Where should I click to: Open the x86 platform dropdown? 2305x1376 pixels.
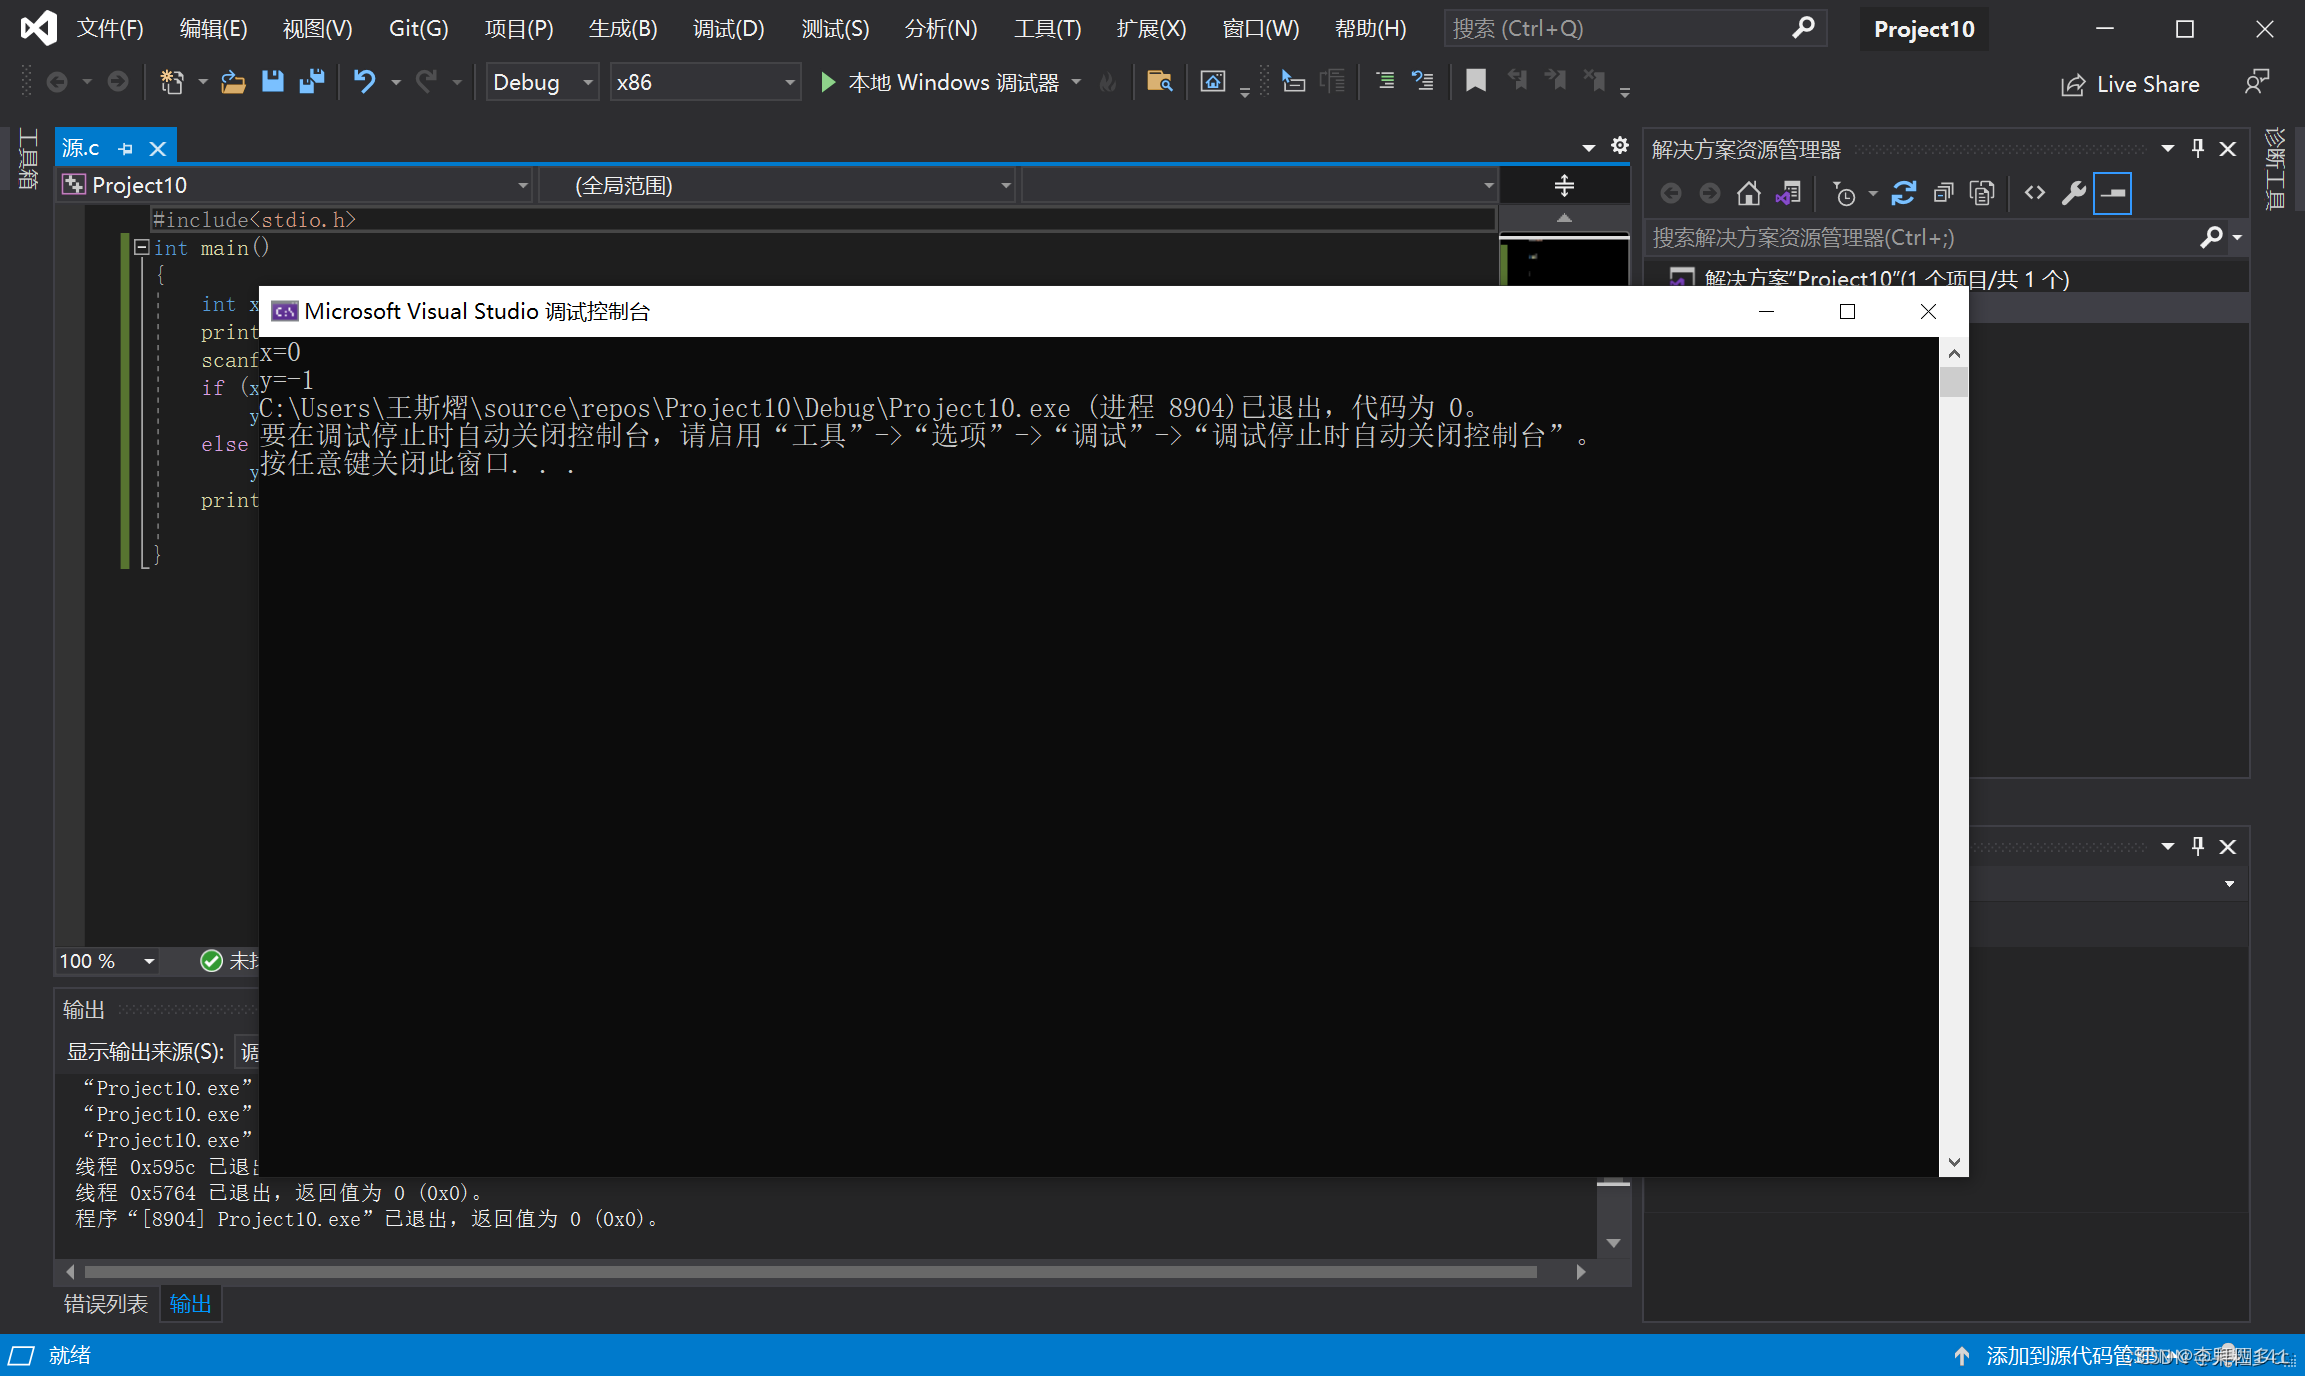(705, 82)
